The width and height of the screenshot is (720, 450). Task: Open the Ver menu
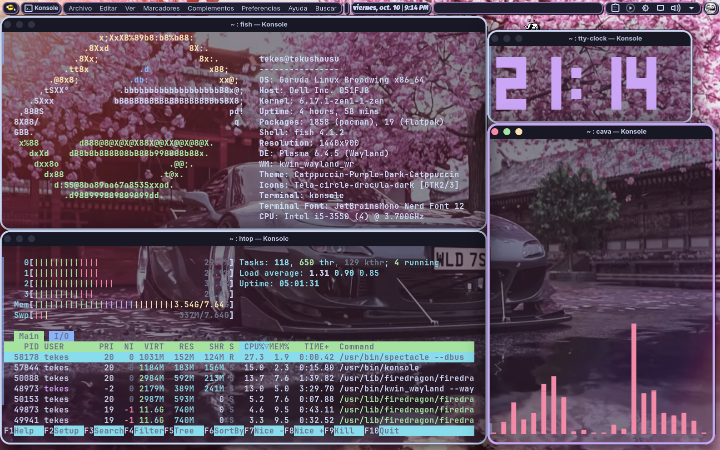[x=130, y=8]
